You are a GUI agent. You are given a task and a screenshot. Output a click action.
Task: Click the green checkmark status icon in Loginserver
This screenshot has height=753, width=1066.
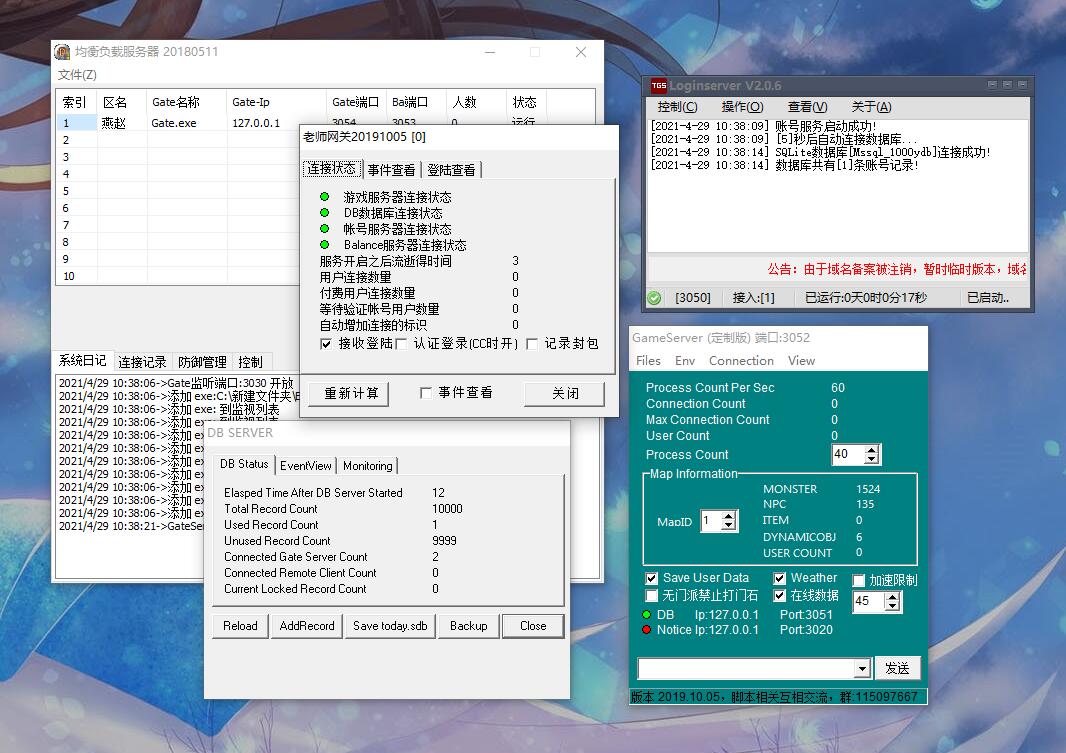coord(654,297)
